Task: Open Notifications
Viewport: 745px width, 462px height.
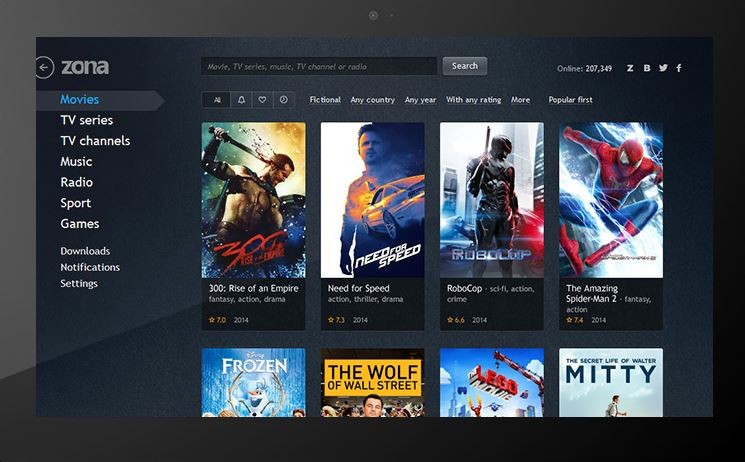Action: point(90,267)
